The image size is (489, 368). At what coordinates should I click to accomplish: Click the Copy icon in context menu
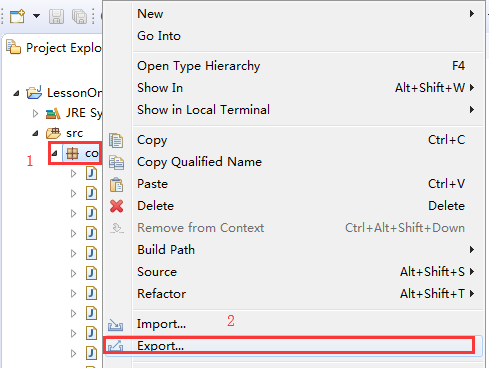click(116, 140)
